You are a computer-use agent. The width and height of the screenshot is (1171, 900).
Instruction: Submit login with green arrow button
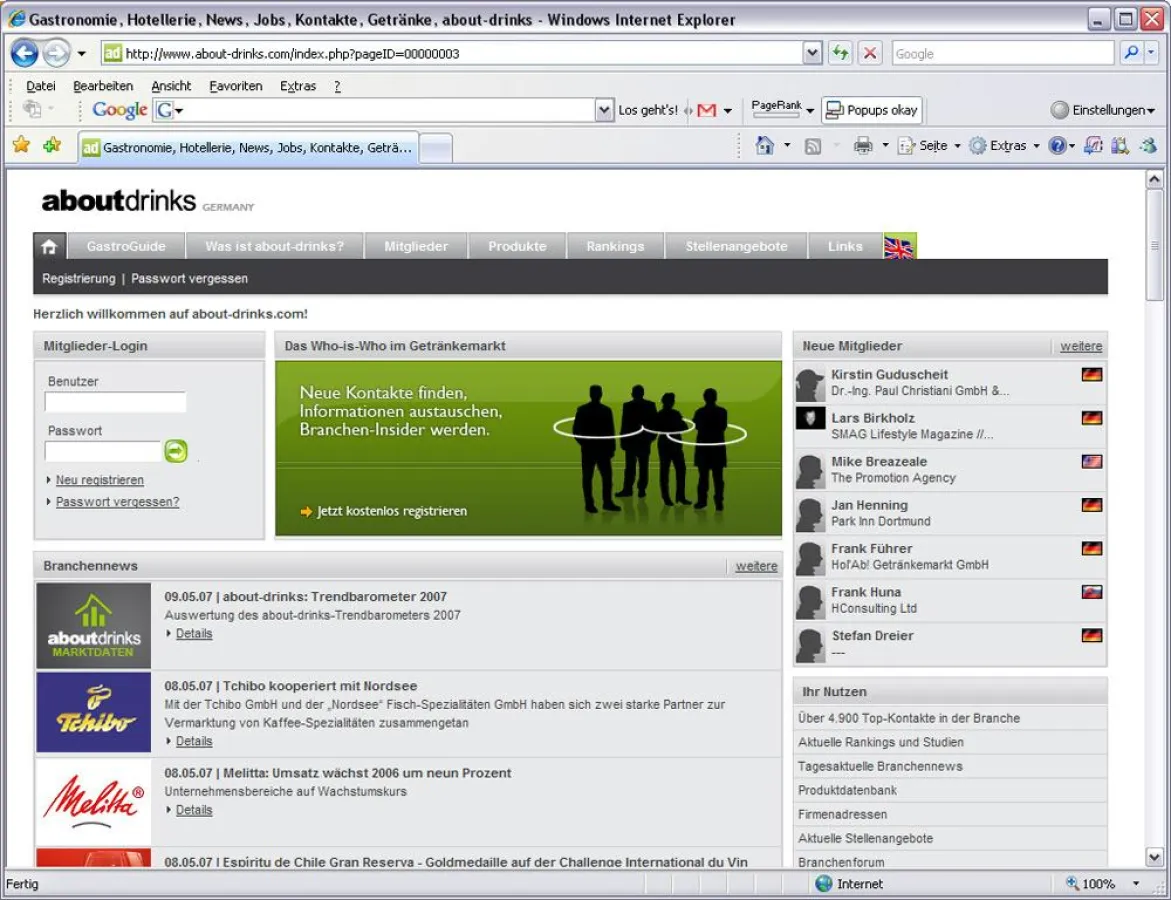(x=176, y=451)
